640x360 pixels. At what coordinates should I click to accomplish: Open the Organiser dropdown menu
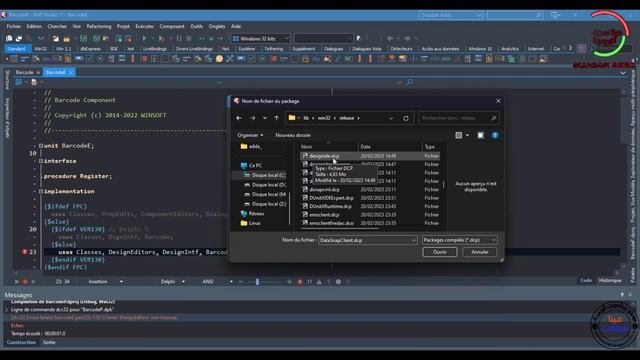(250, 135)
